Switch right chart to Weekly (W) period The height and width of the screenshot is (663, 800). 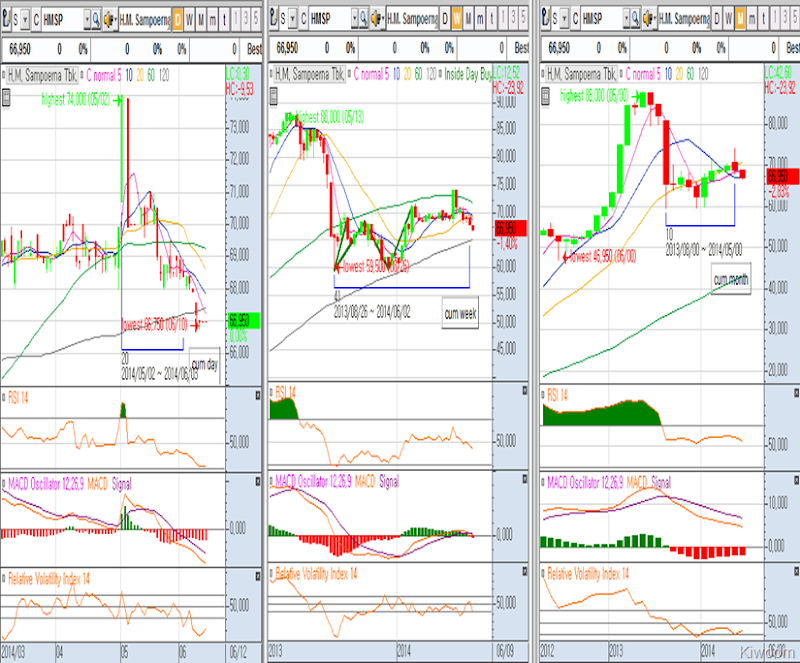pyautogui.click(x=729, y=19)
